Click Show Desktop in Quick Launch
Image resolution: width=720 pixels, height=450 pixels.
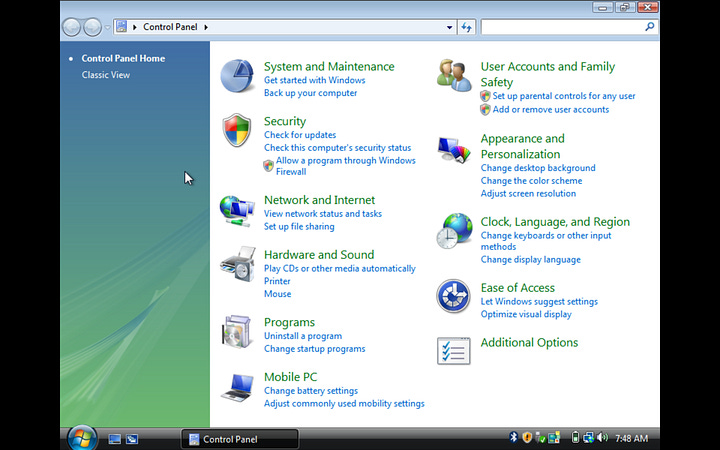(114, 439)
